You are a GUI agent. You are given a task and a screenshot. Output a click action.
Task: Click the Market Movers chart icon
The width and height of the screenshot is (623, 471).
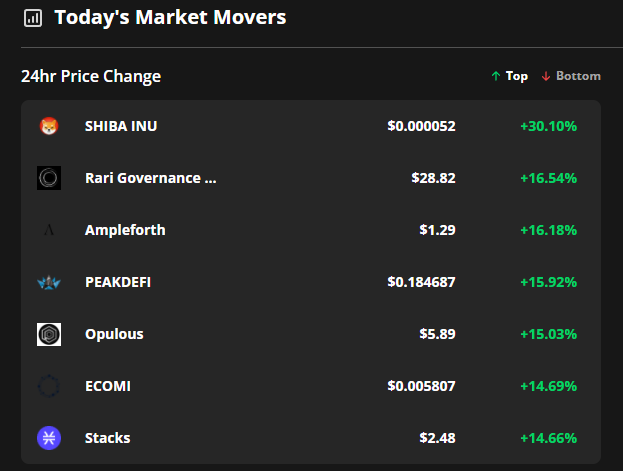(33, 18)
